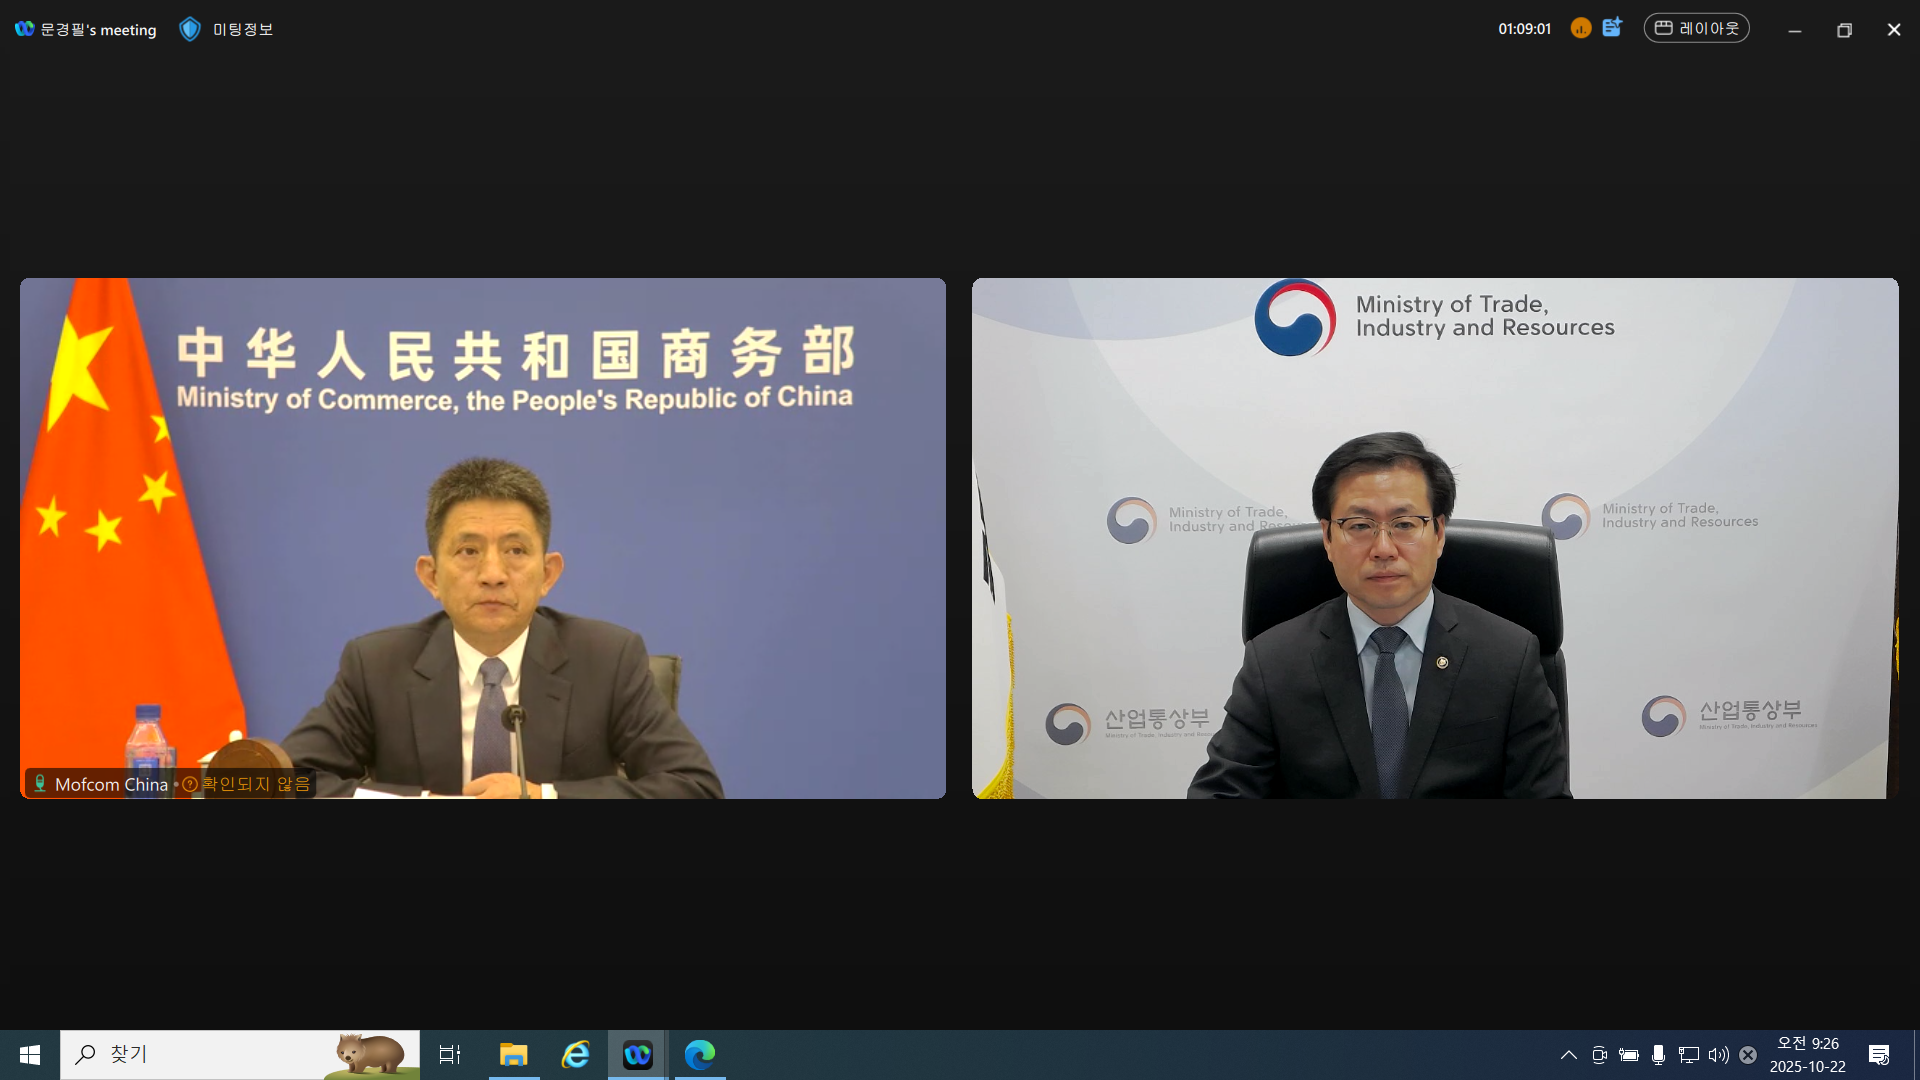Open the volume speaker tray icon

coord(1719,1055)
